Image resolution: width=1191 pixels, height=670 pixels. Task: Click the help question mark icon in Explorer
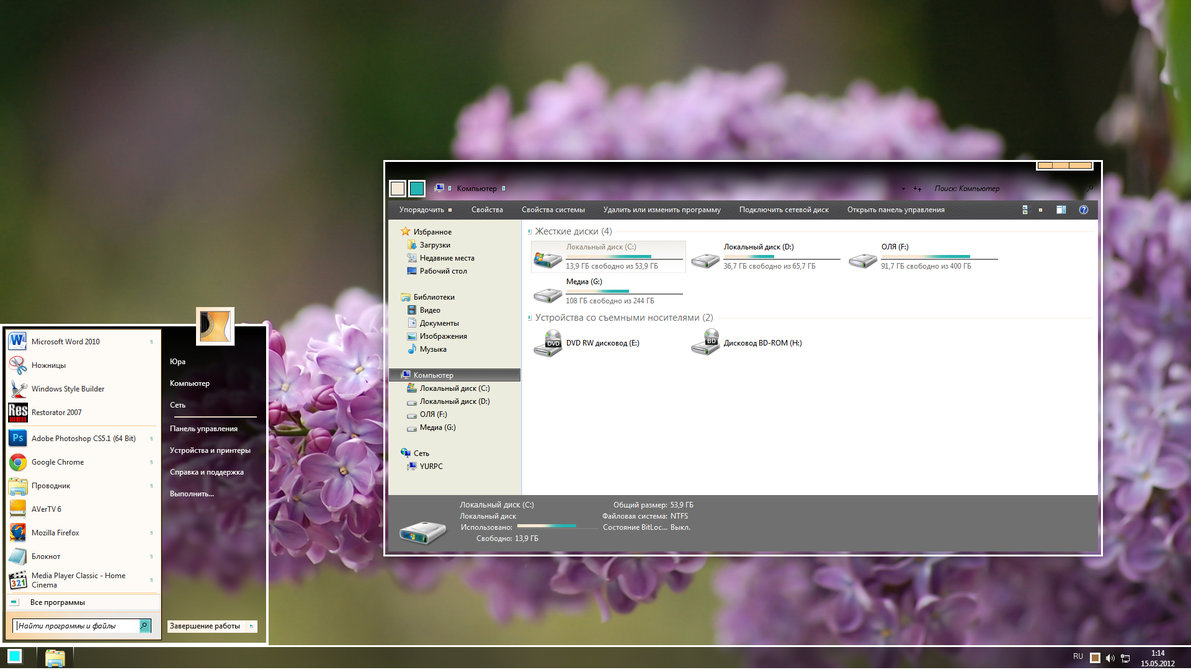(x=1083, y=210)
